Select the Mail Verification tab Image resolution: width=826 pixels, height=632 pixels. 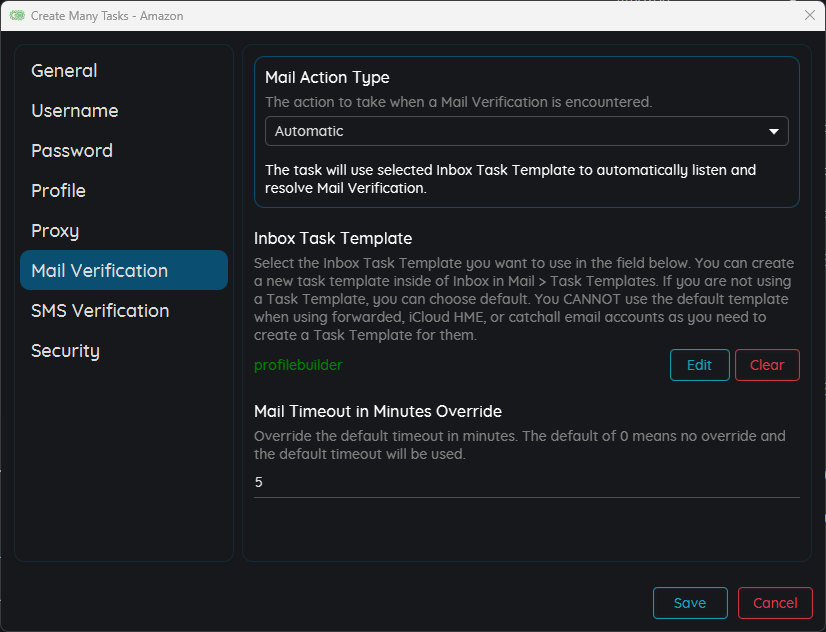click(x=124, y=270)
